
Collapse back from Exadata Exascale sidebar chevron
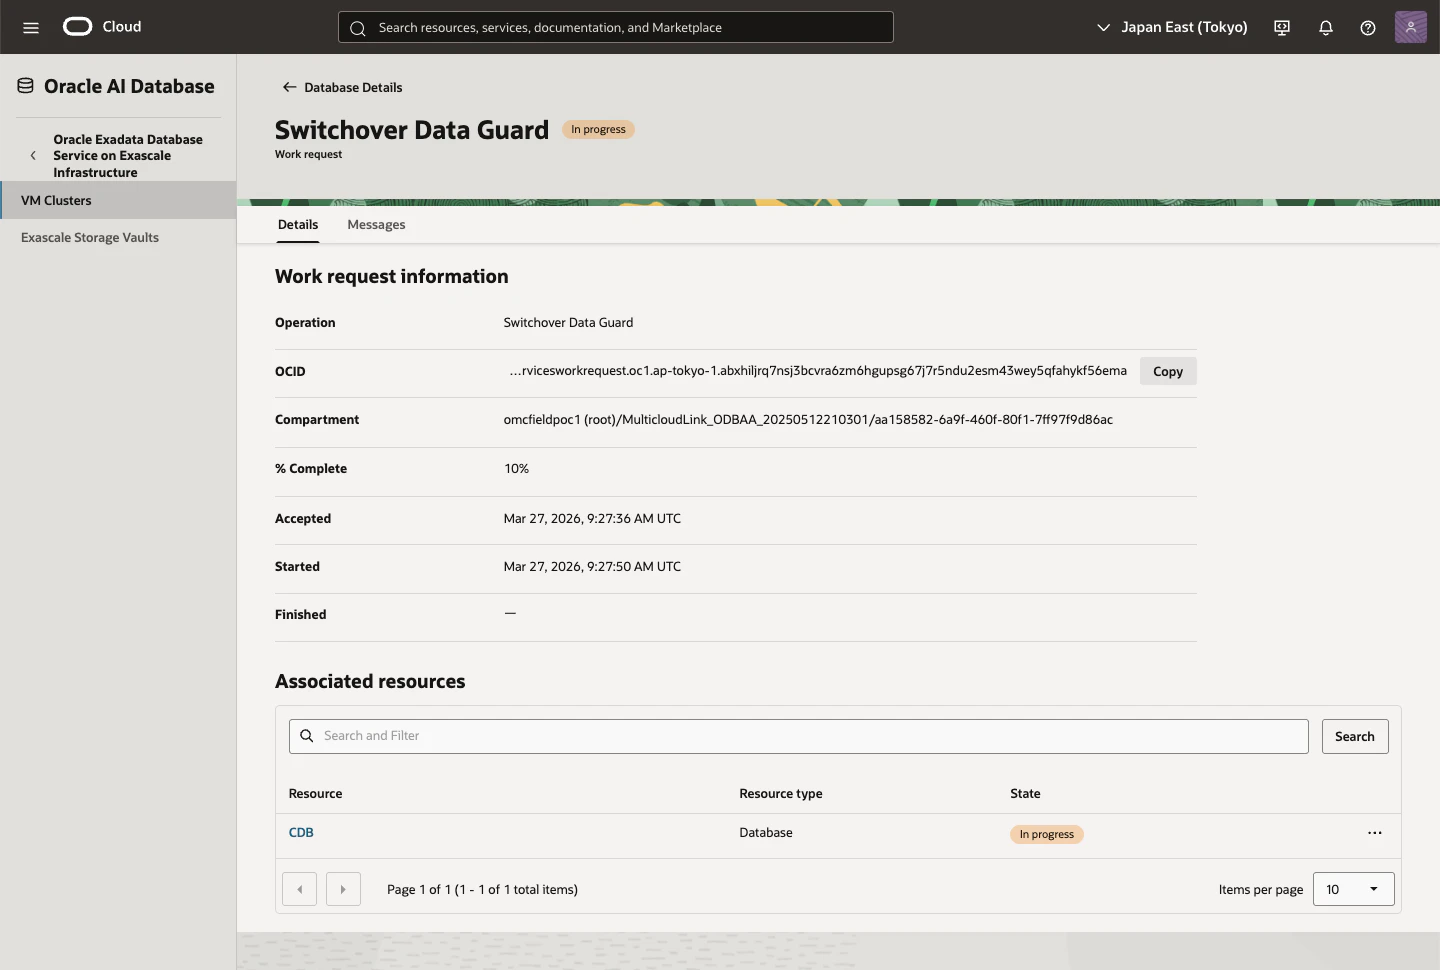[x=33, y=156]
